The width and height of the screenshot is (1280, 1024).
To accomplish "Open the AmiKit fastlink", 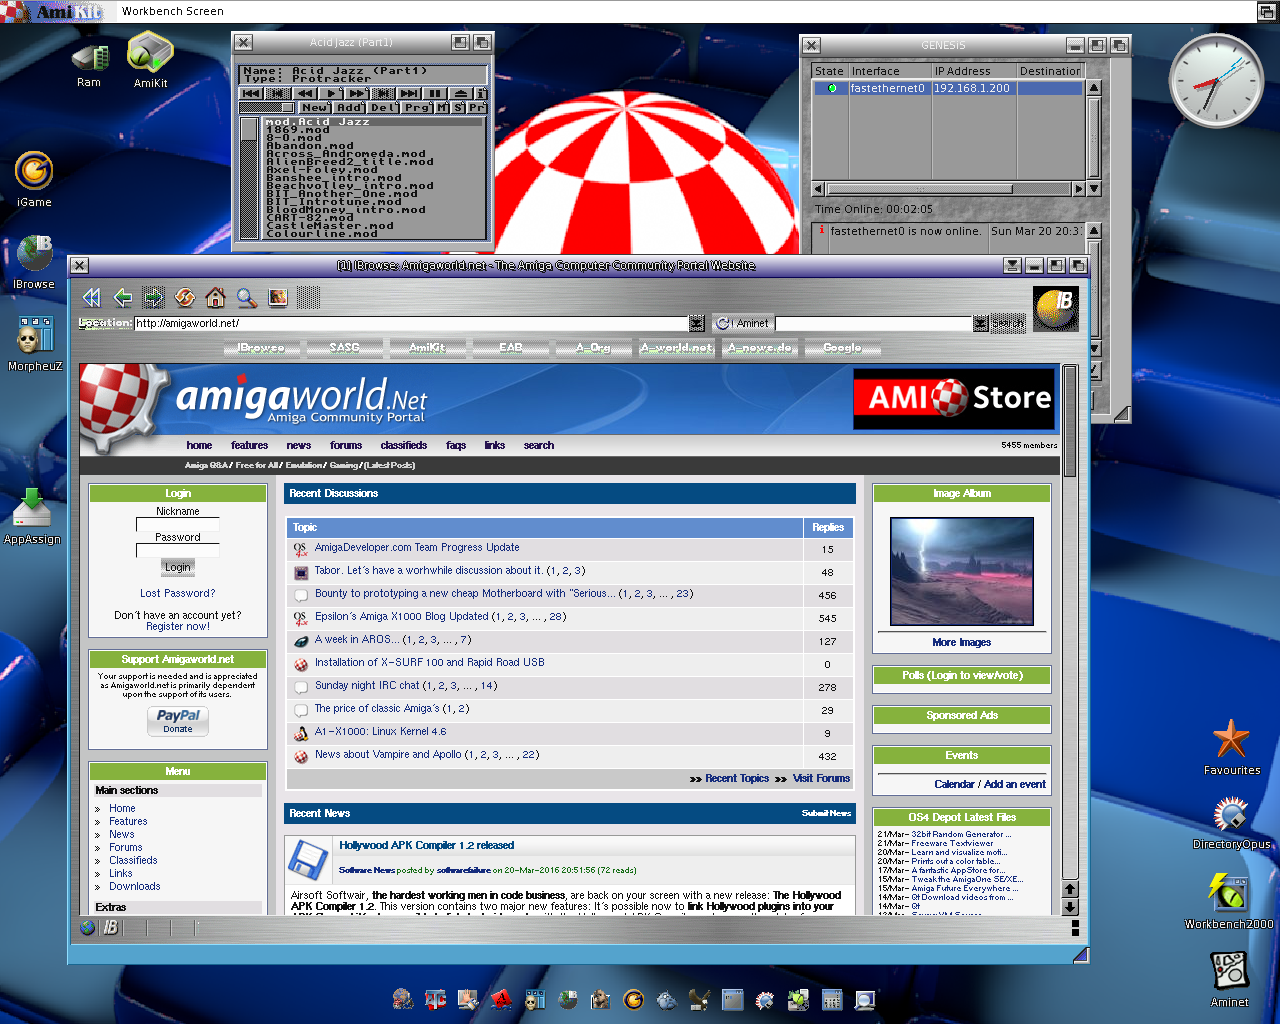I will (x=427, y=347).
